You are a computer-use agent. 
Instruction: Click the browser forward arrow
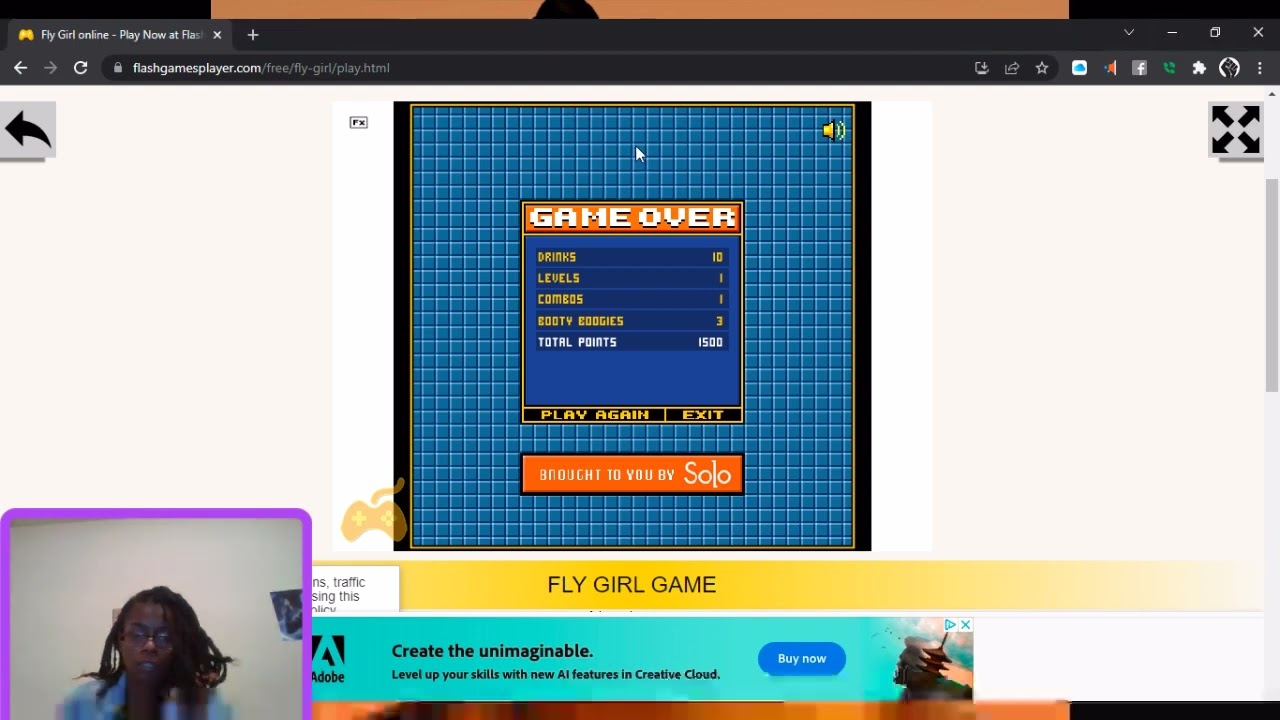[51, 68]
